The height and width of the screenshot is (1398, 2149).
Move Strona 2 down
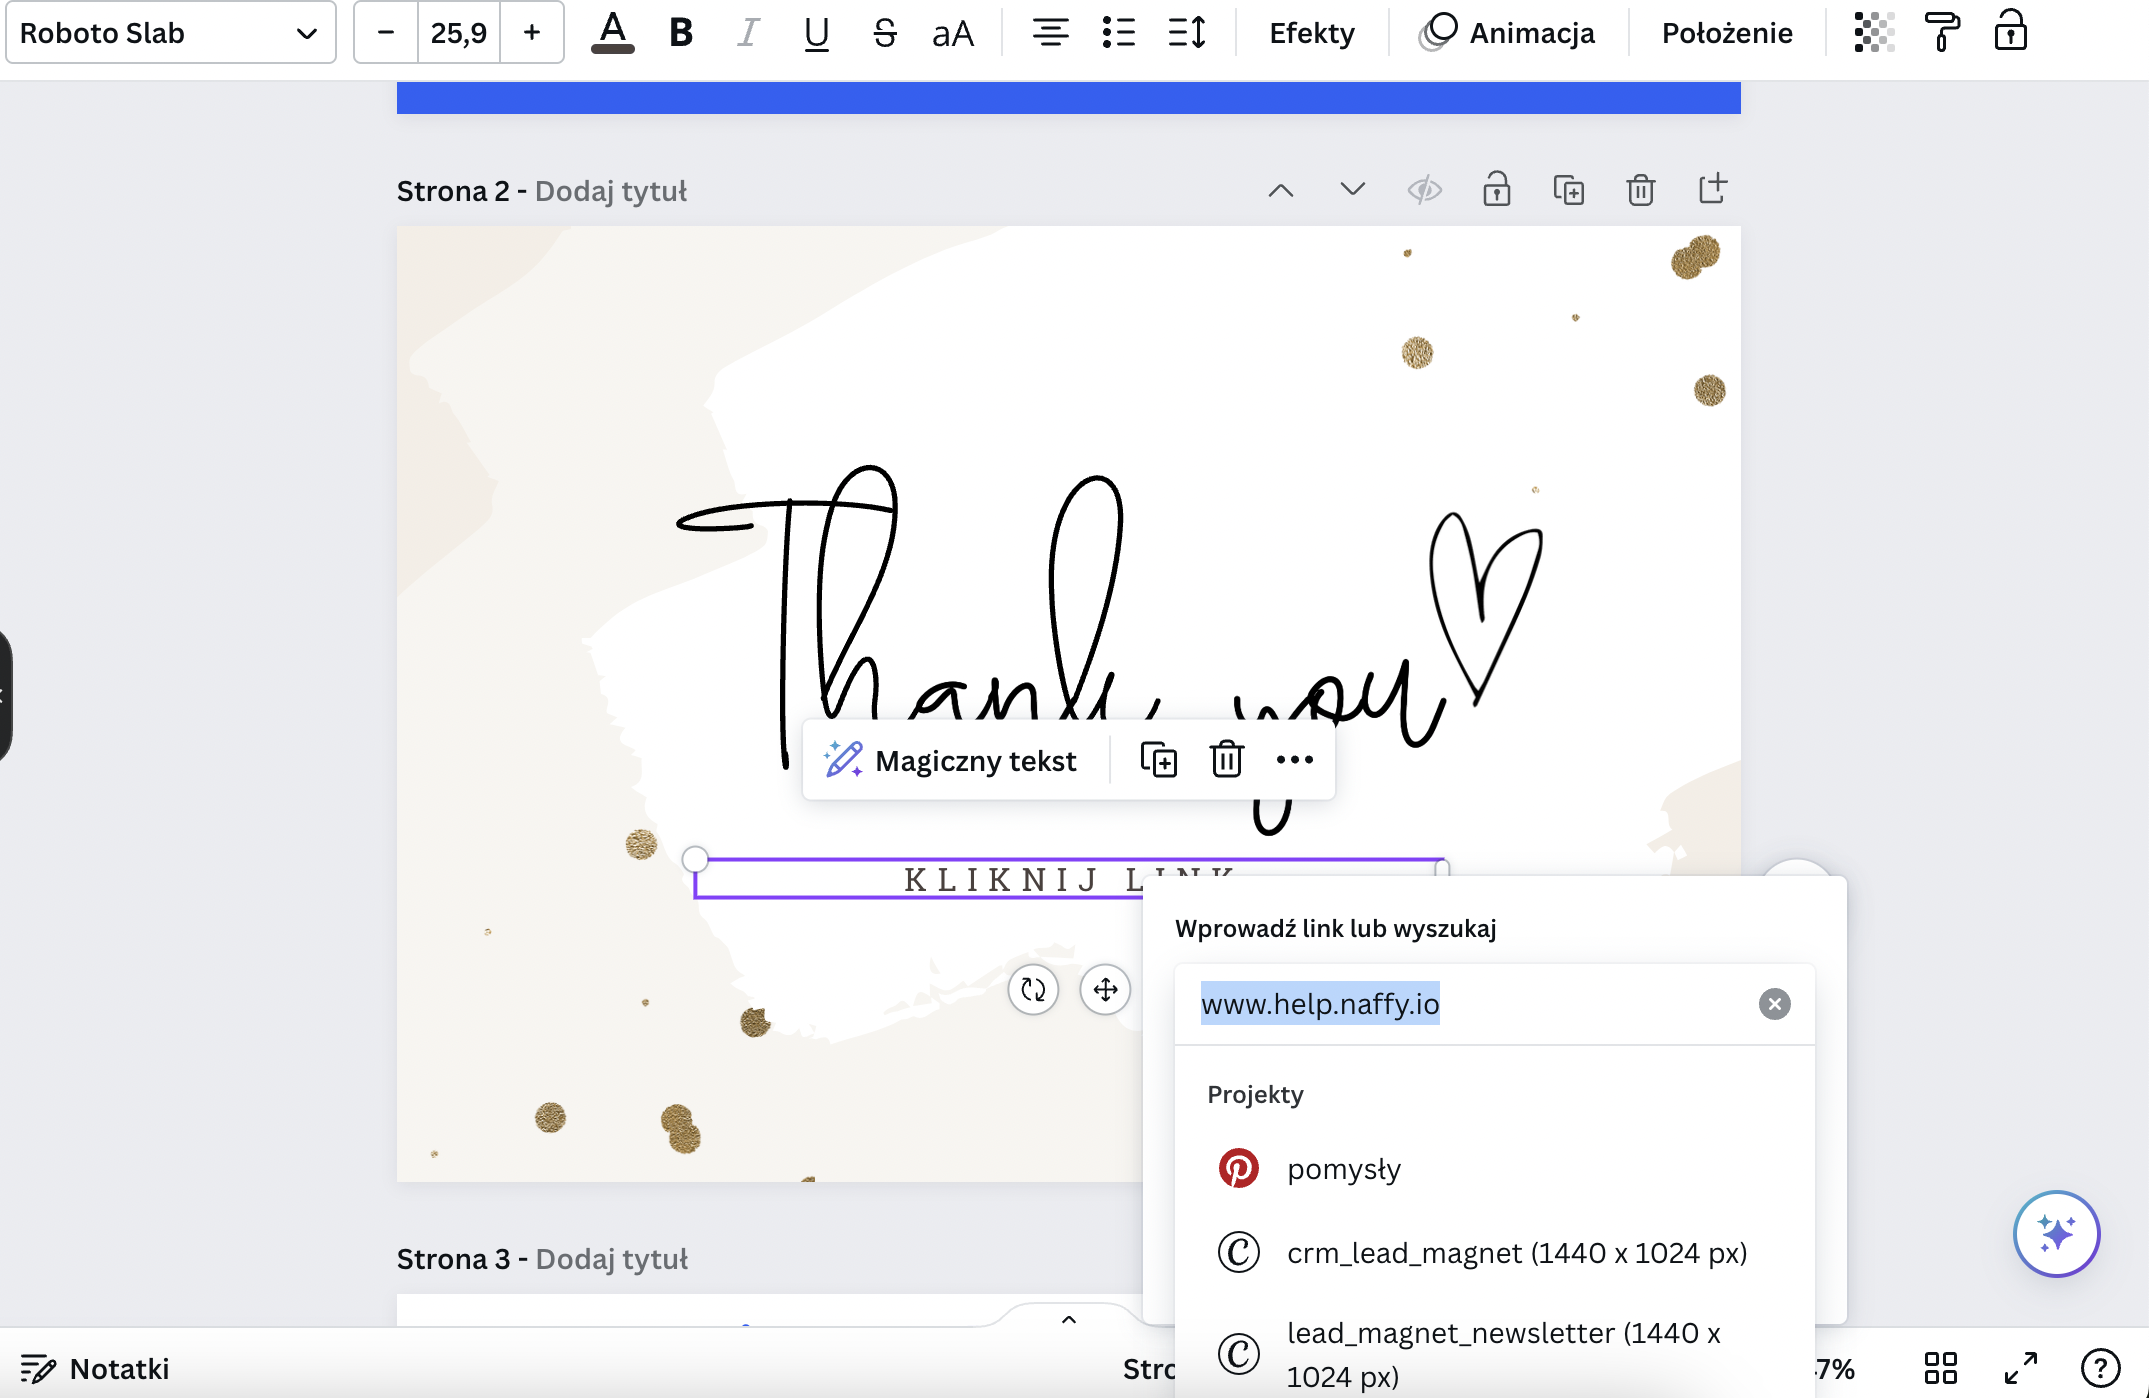[x=1353, y=190]
